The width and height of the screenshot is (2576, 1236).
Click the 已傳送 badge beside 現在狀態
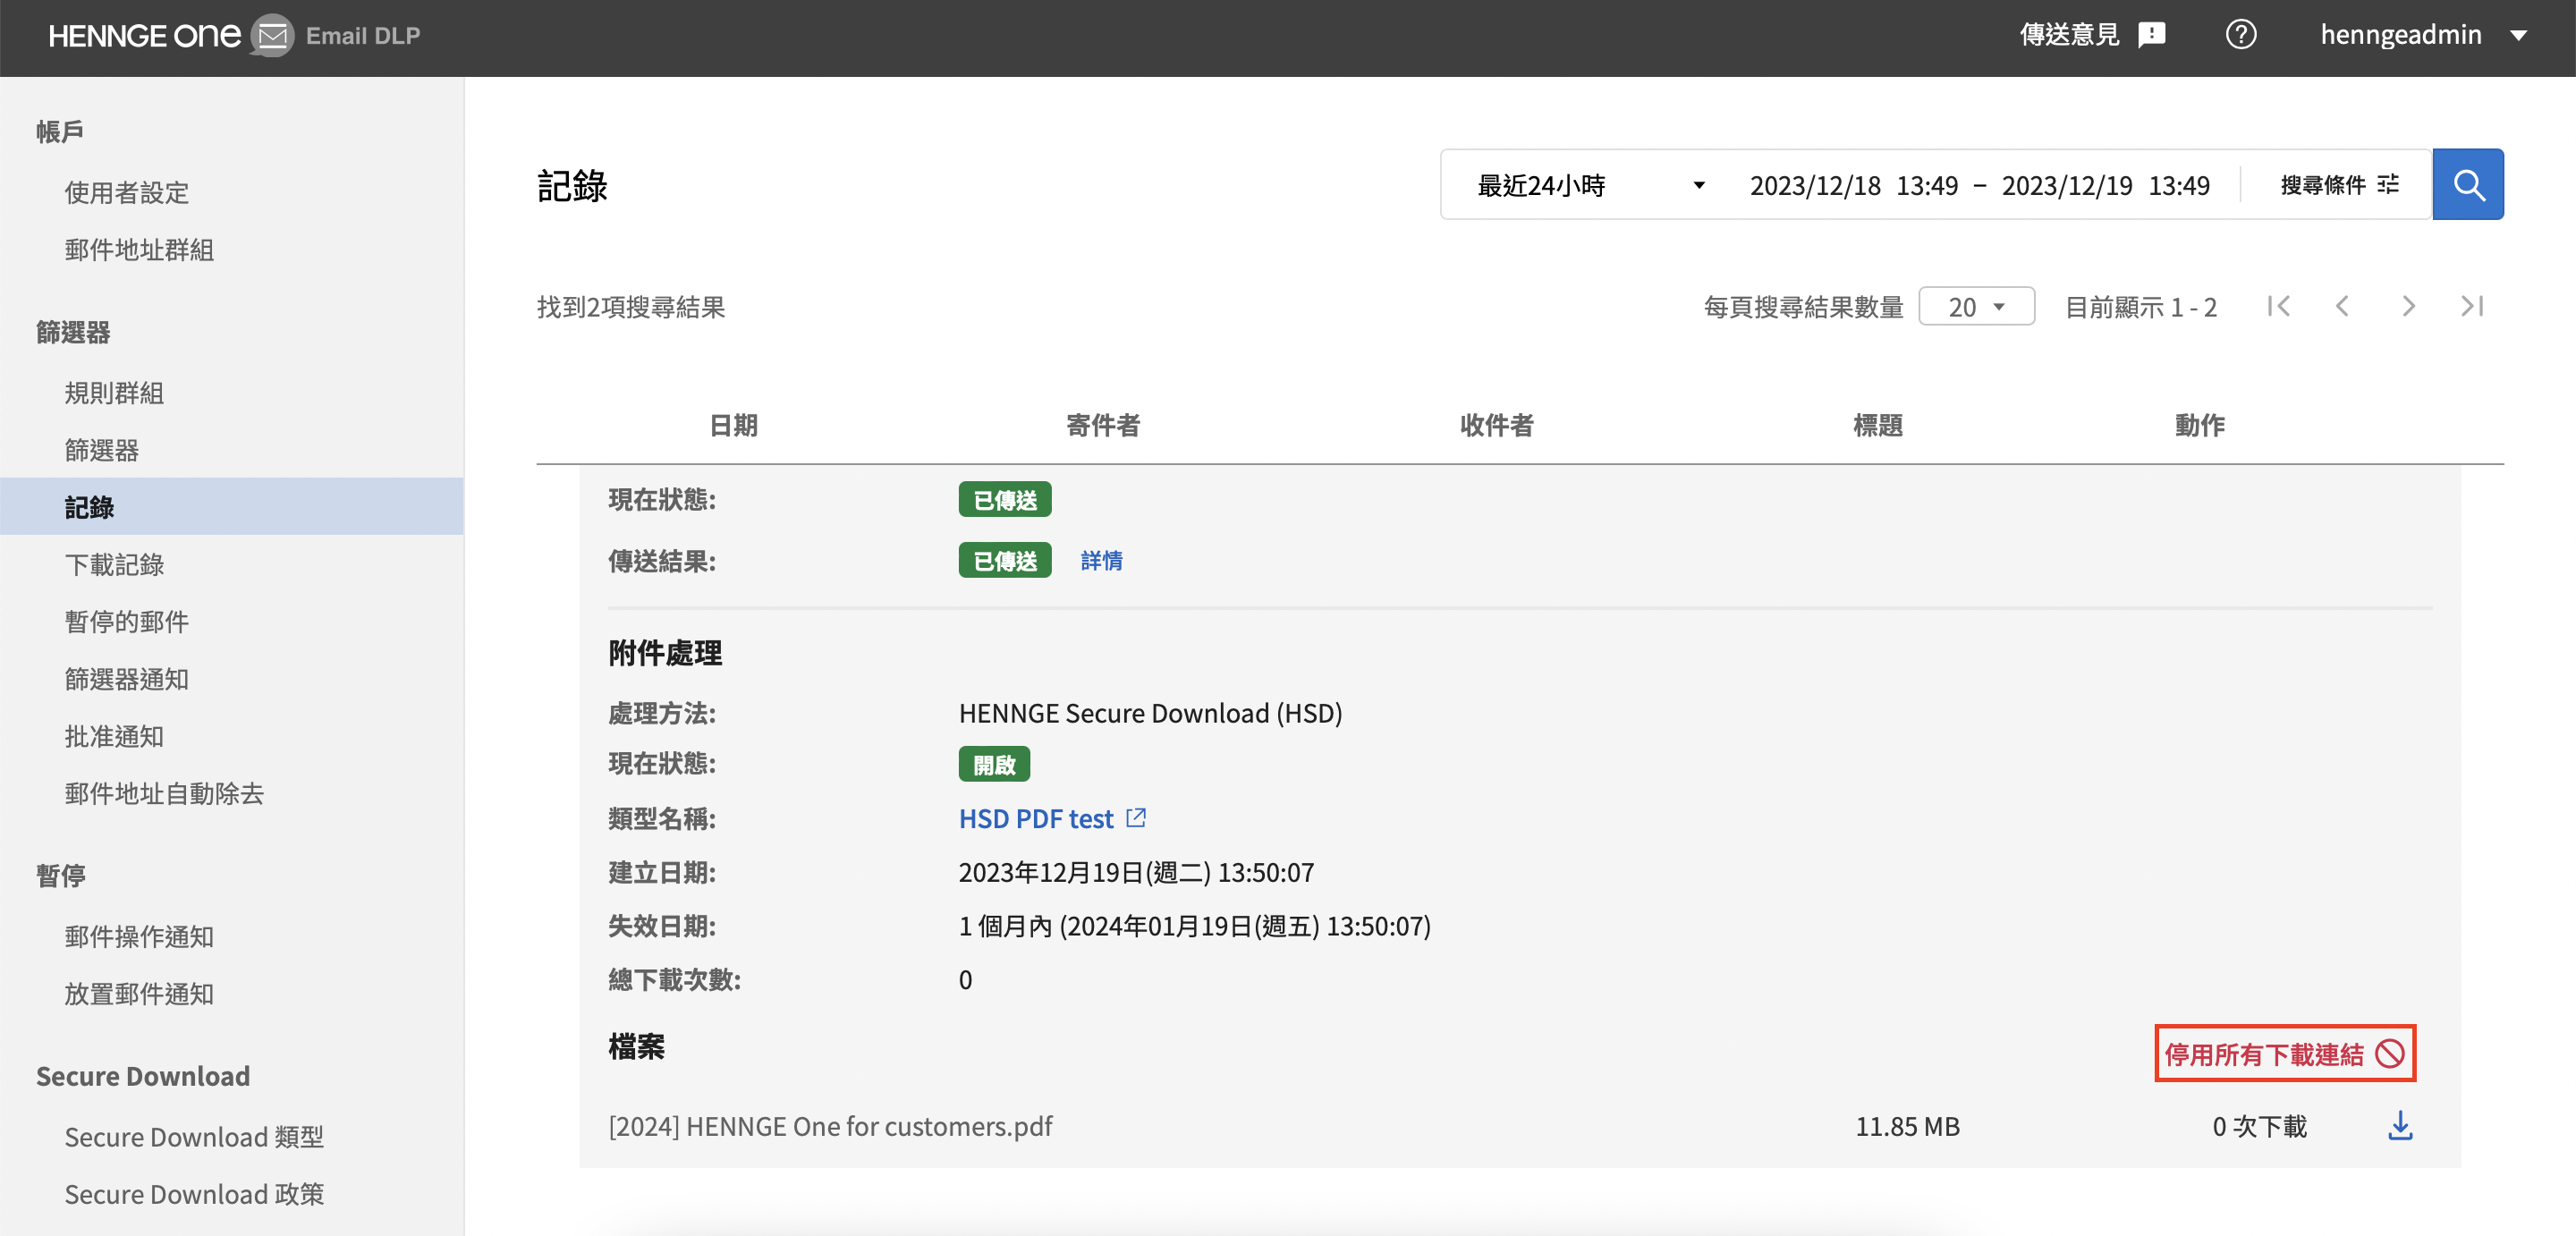pyautogui.click(x=1004, y=500)
